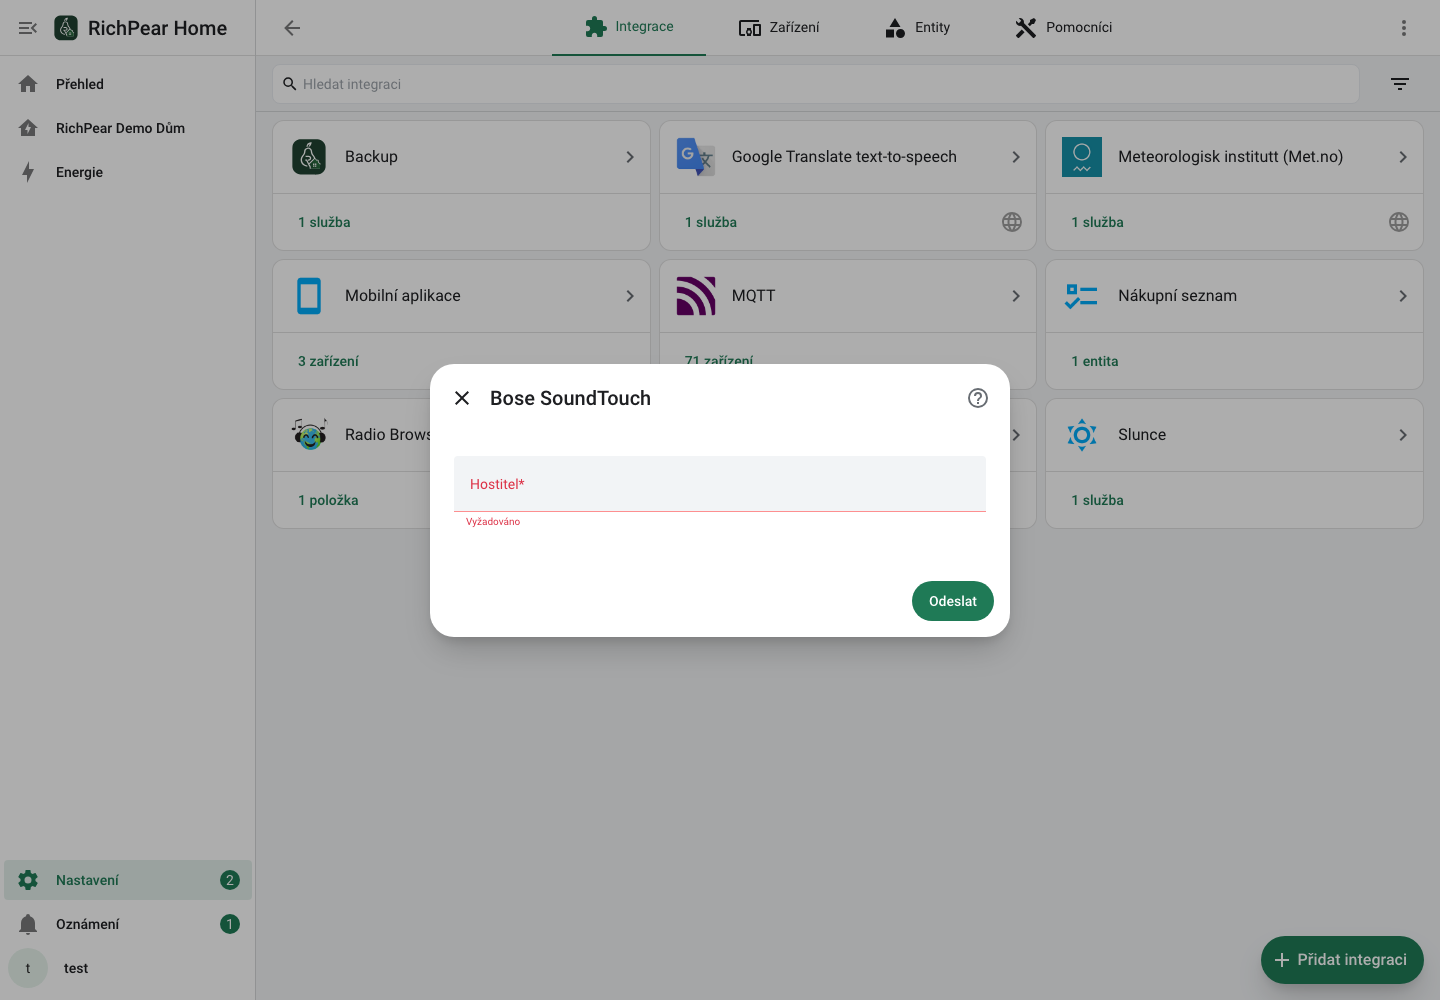Click the Vyžadováno validation message
This screenshot has width=1440, height=1000.
coord(493,522)
